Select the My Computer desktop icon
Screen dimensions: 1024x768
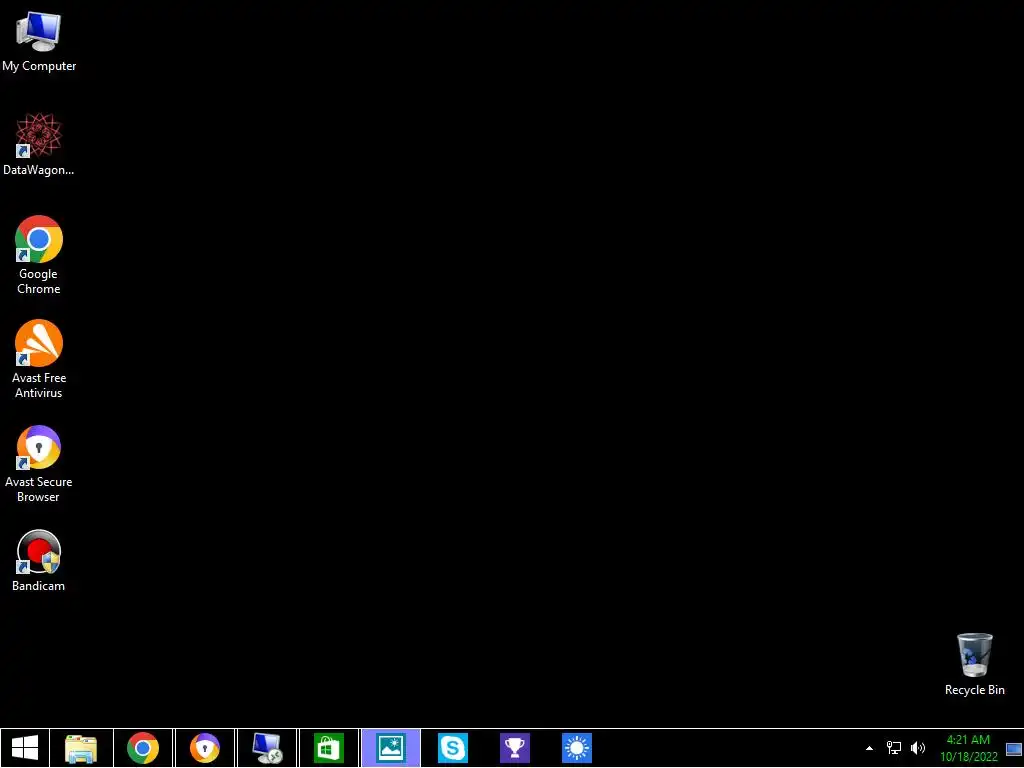(x=39, y=41)
